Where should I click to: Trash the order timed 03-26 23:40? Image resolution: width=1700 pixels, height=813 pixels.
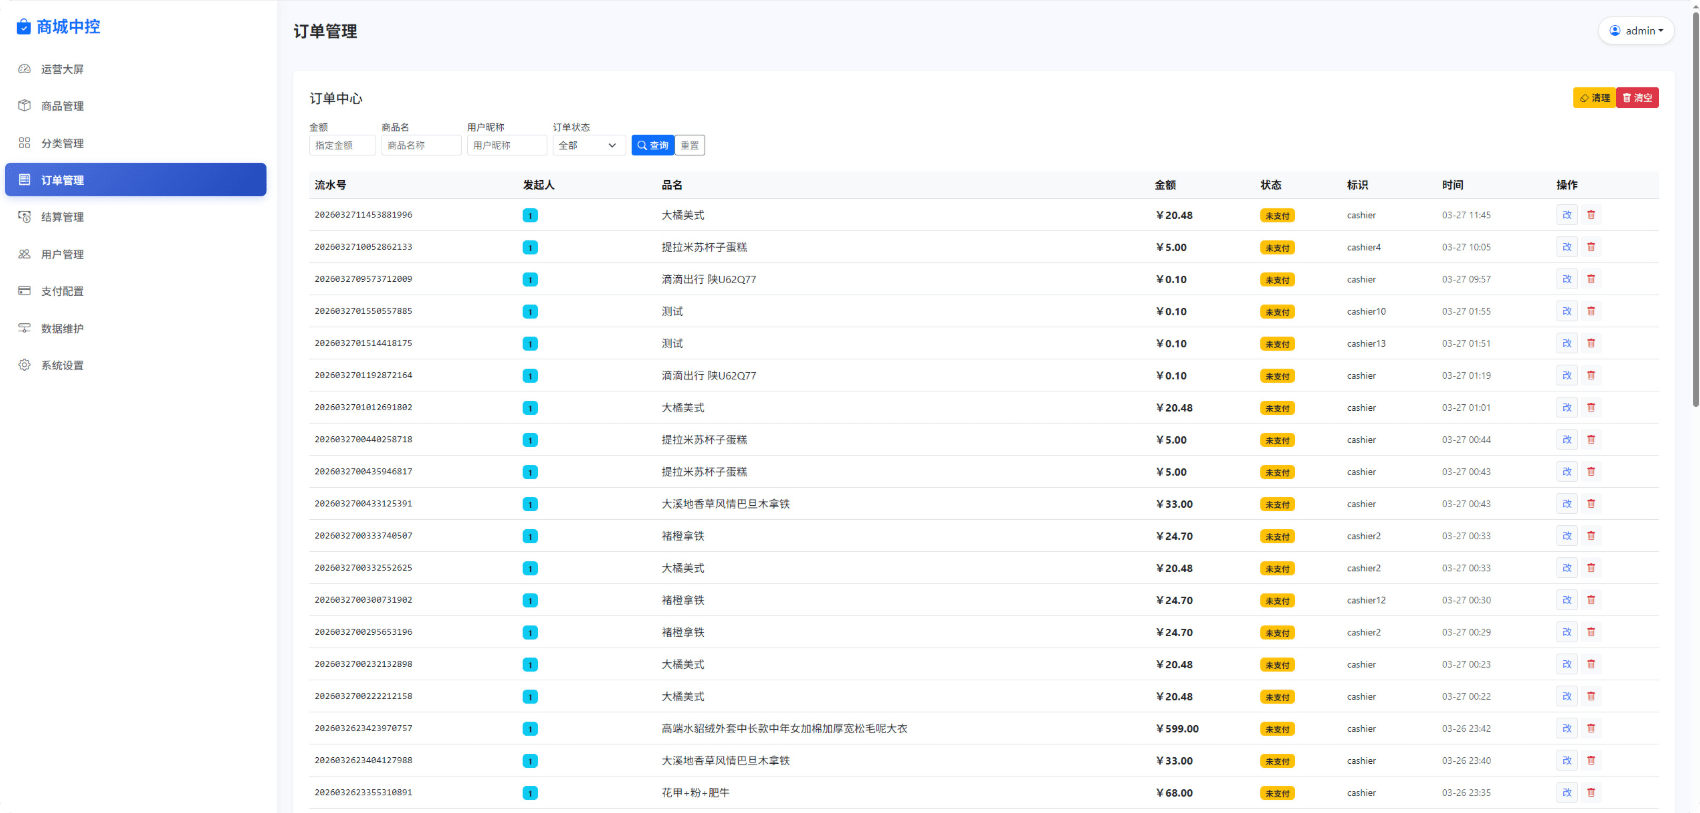[x=1591, y=760]
